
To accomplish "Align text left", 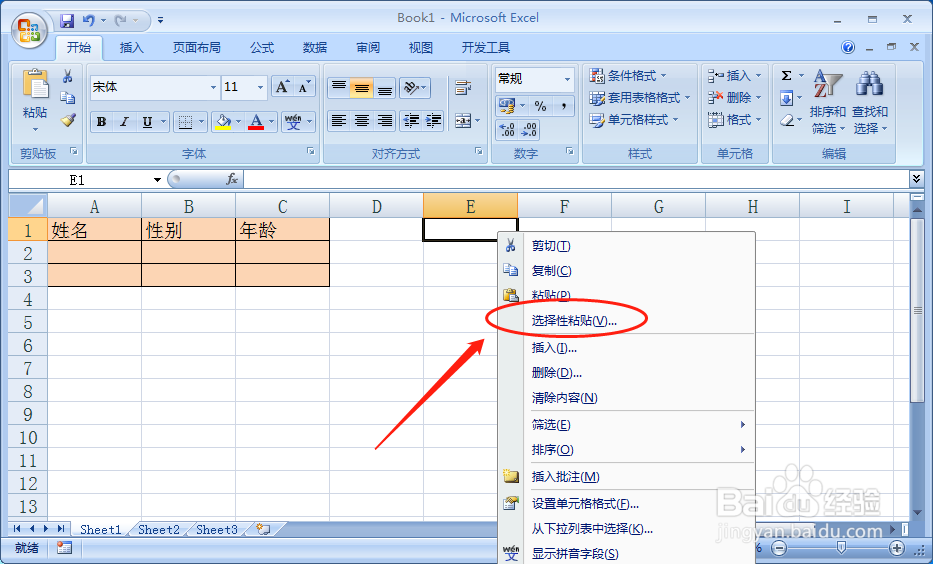I will [x=339, y=121].
